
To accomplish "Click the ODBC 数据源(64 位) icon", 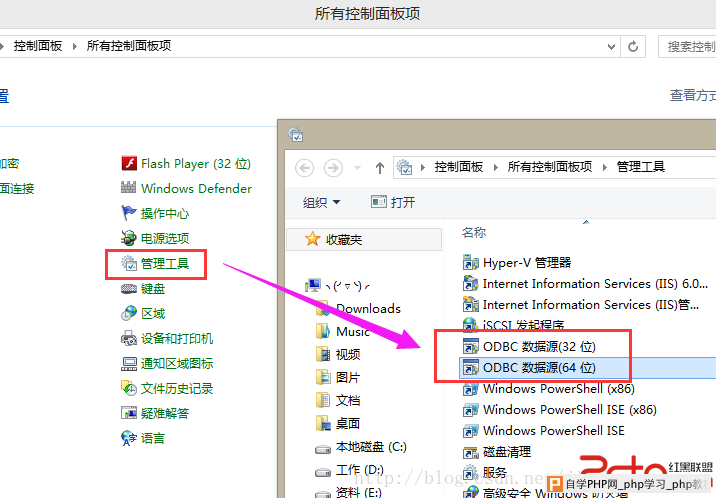I will (x=470, y=367).
